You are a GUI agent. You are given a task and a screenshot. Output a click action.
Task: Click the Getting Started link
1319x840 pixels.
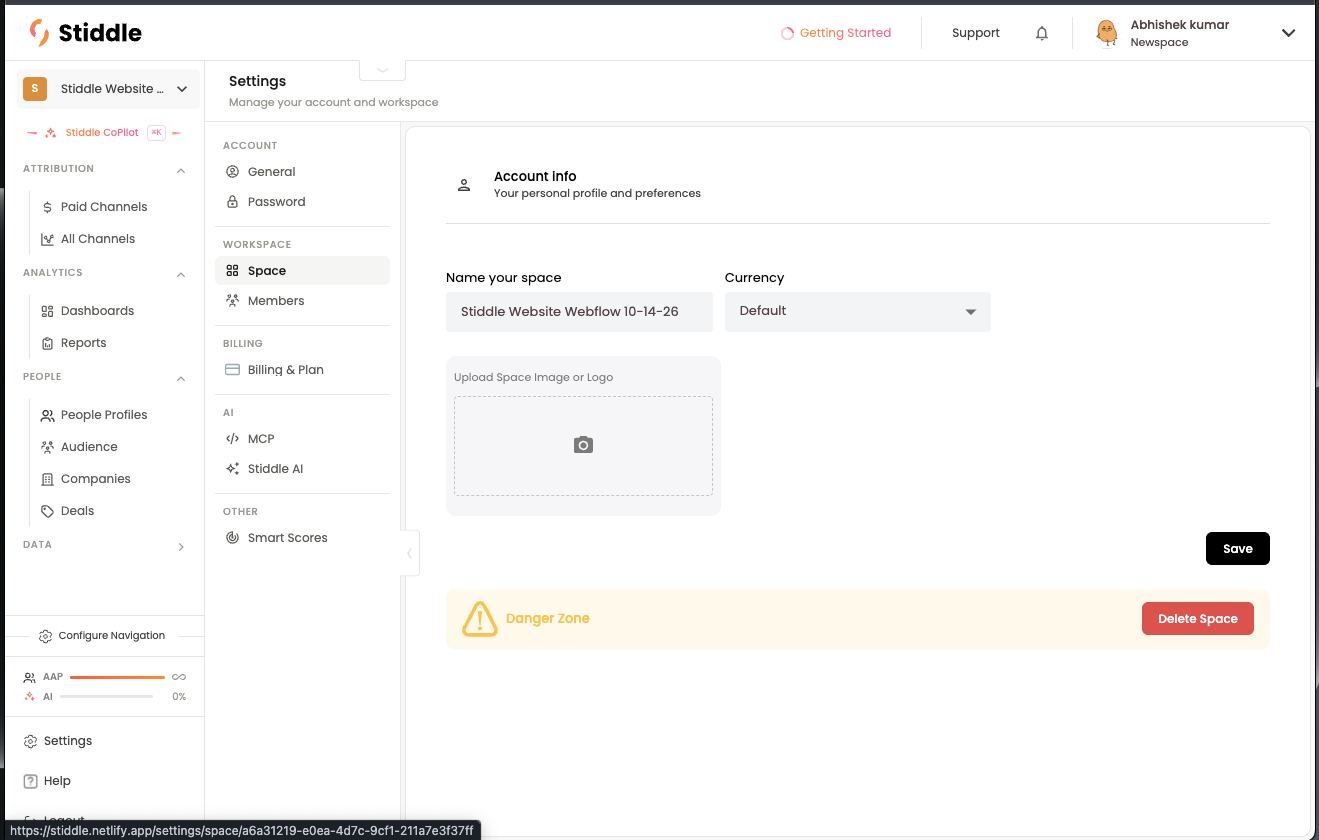(836, 33)
